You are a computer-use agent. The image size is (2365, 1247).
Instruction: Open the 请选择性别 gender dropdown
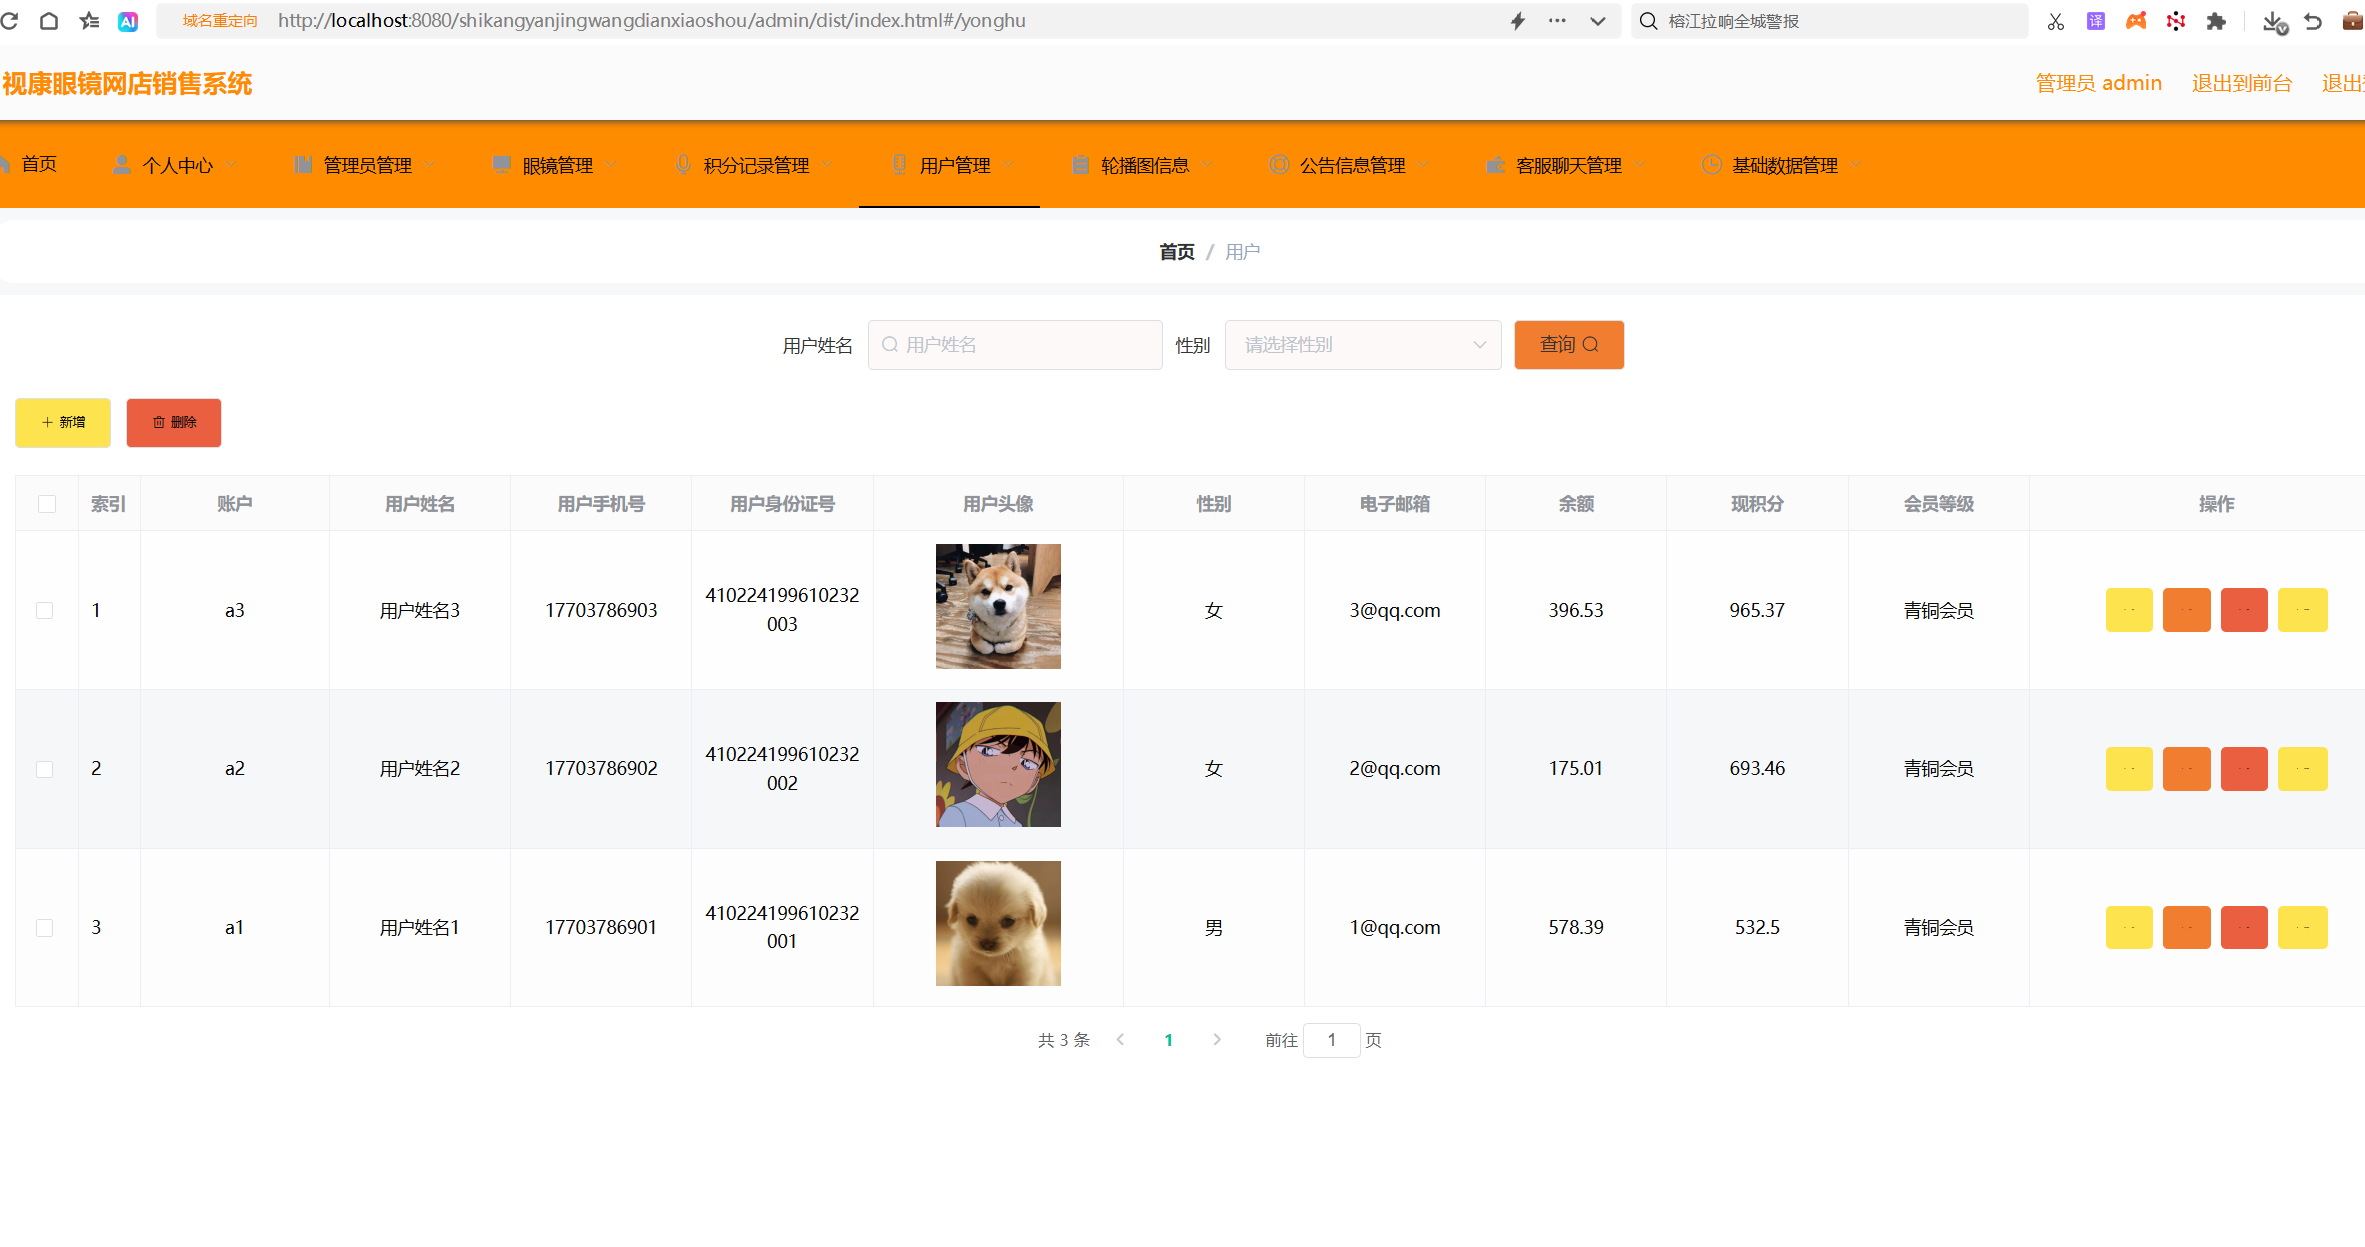click(x=1363, y=344)
